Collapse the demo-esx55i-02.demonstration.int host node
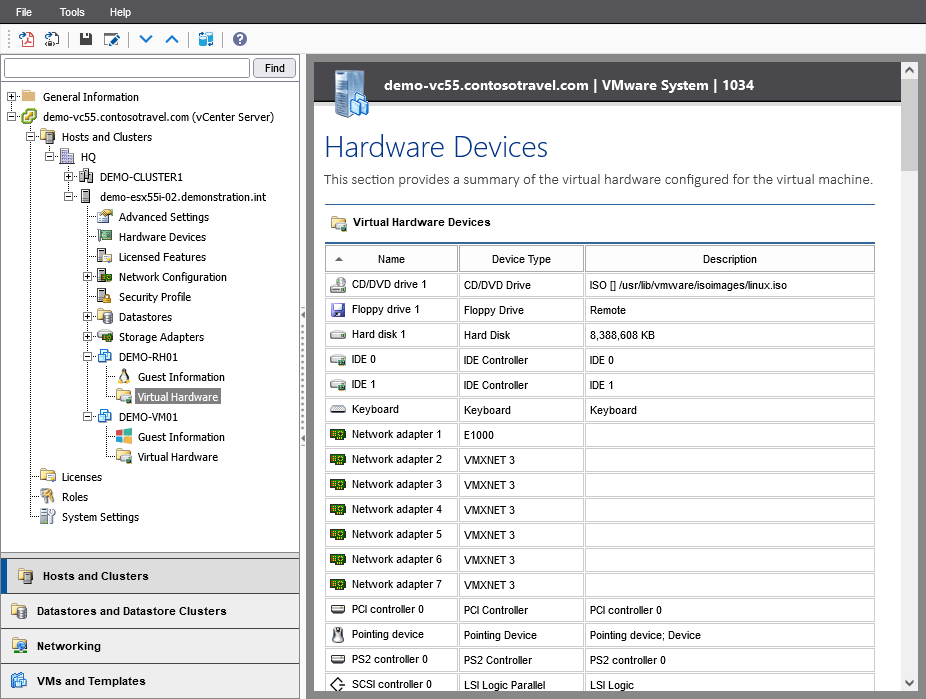 click(69, 196)
